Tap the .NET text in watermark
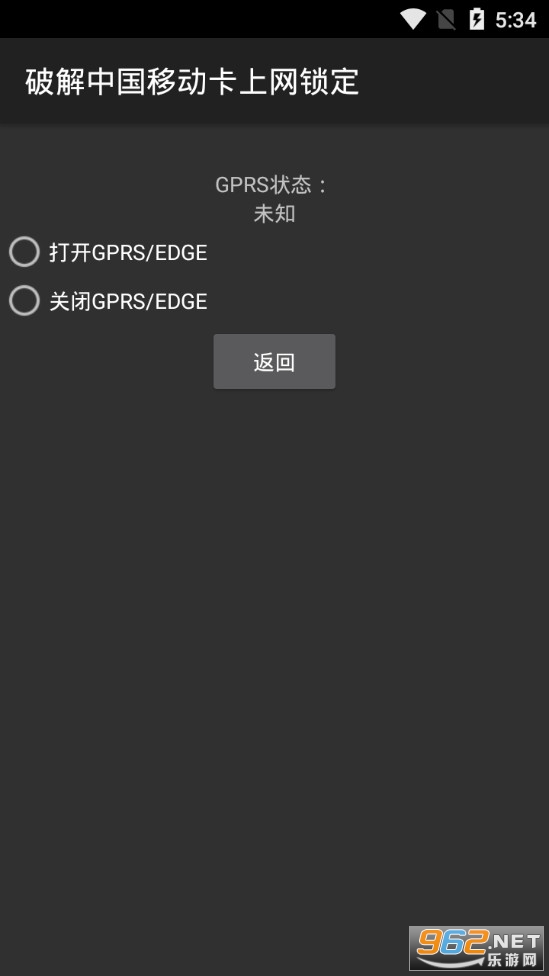This screenshot has height=976, width=549. [514, 940]
